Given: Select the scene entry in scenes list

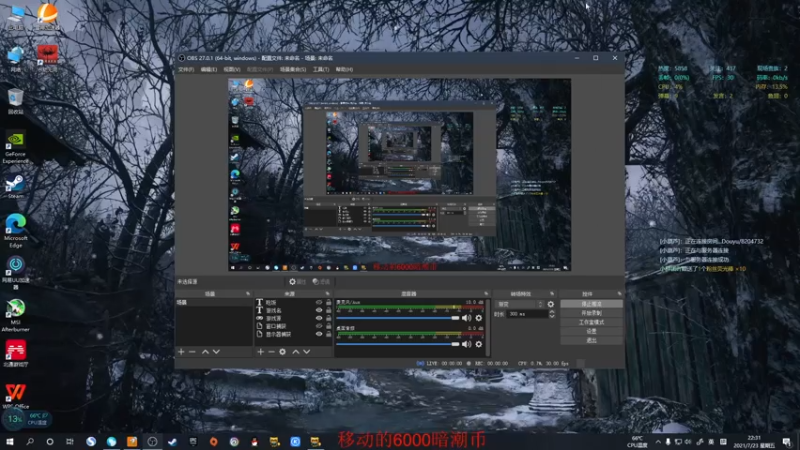Looking at the screenshot, I should (x=214, y=303).
